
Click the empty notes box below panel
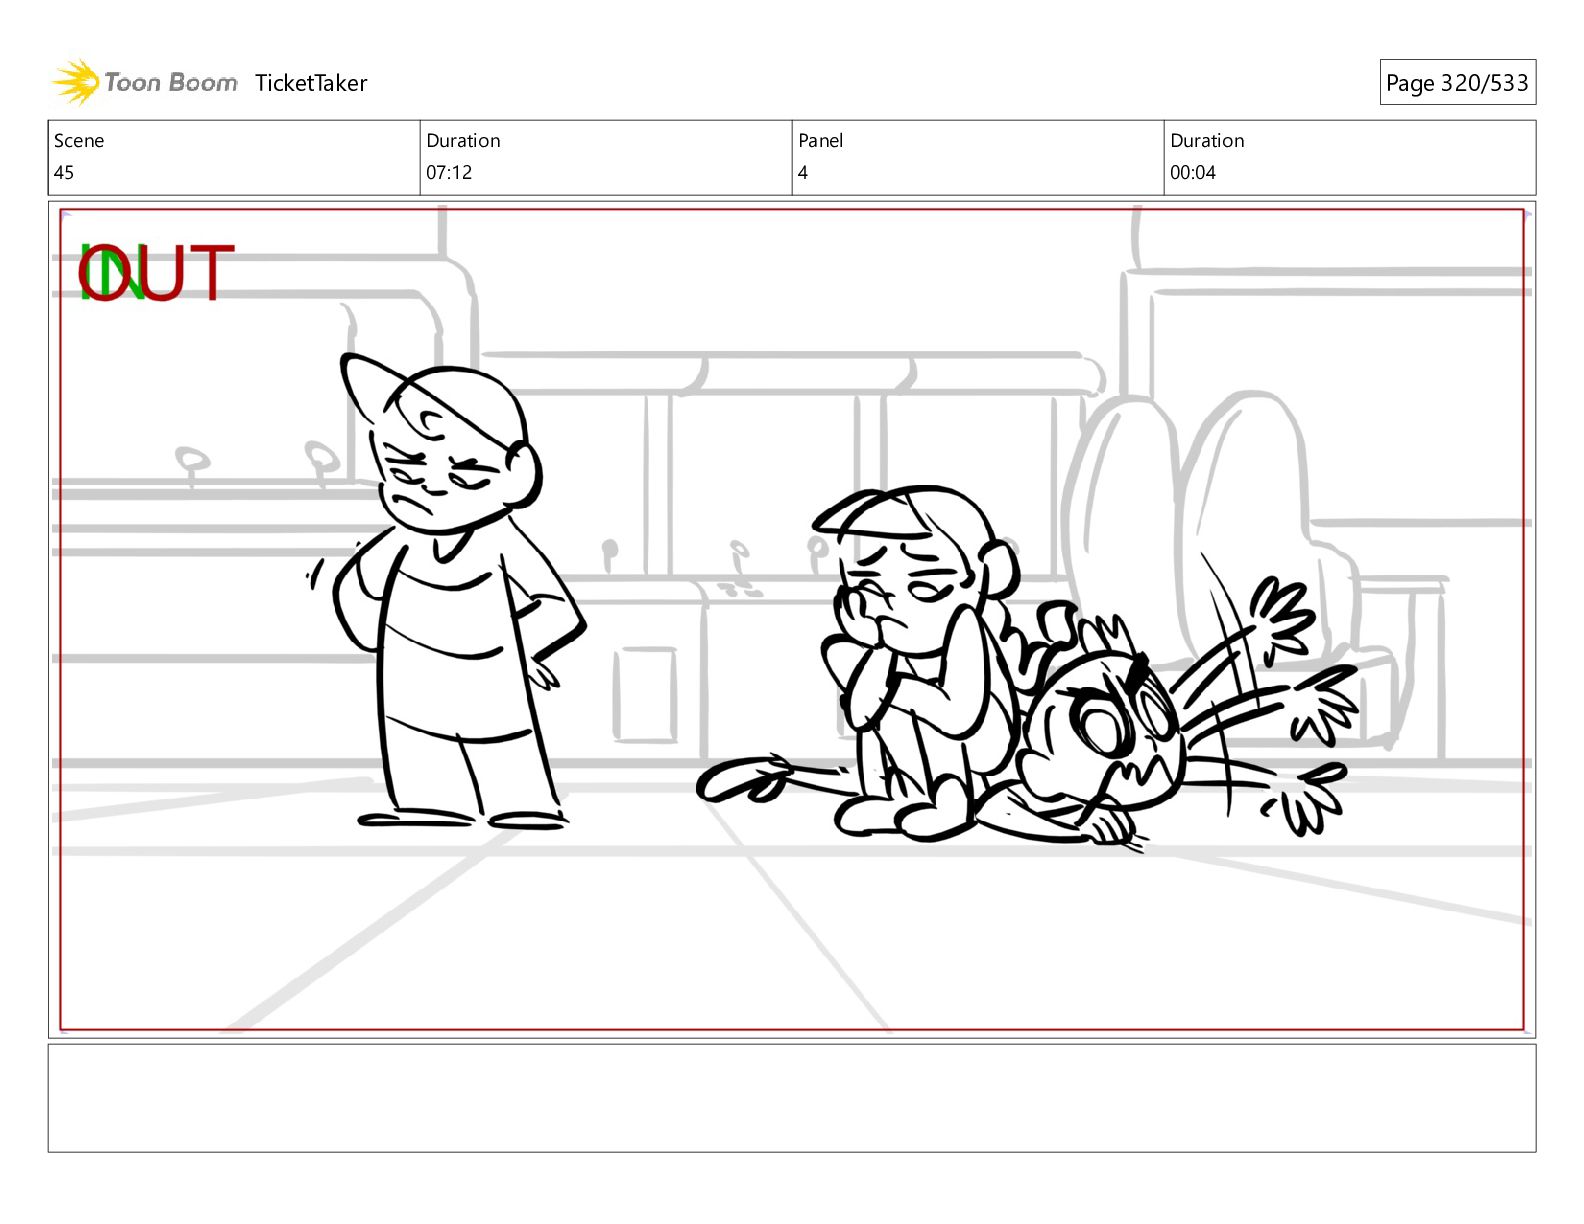[x=792, y=1098]
